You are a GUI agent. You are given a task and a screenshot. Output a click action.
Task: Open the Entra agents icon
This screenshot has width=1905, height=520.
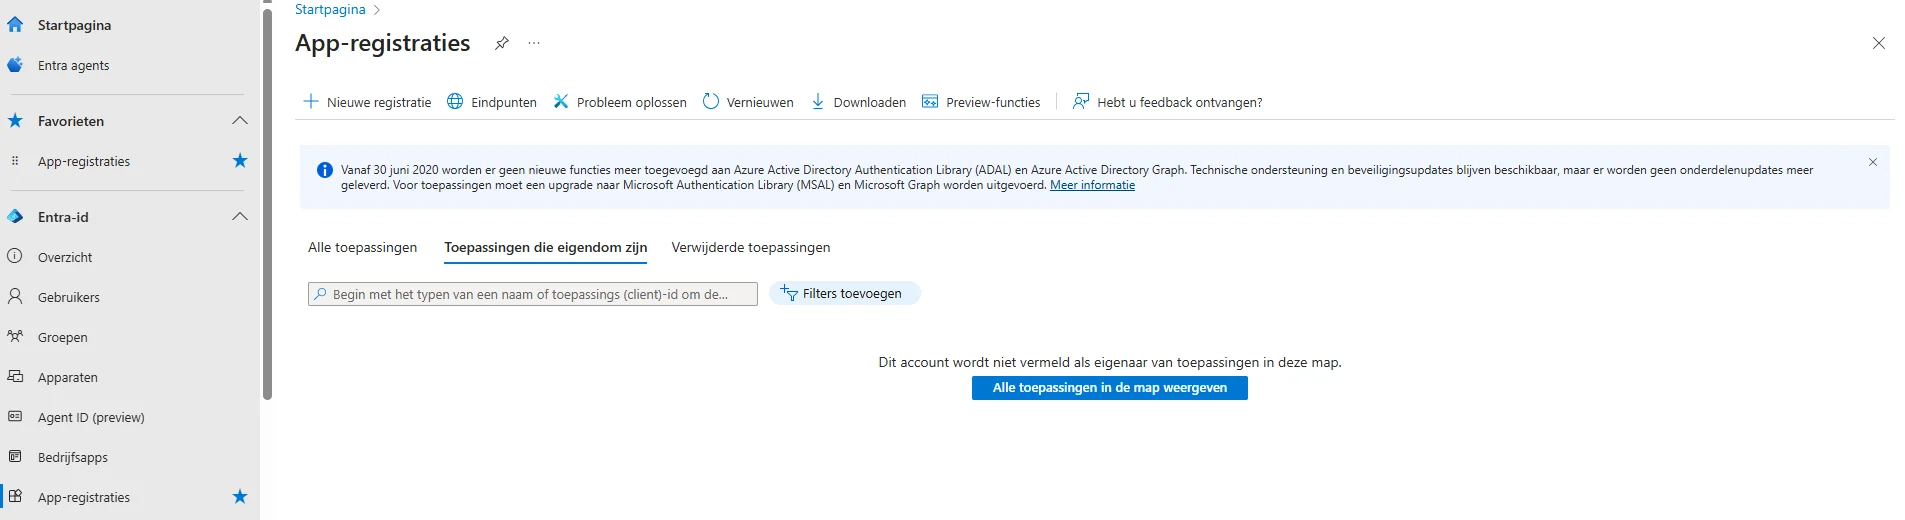tap(15, 65)
